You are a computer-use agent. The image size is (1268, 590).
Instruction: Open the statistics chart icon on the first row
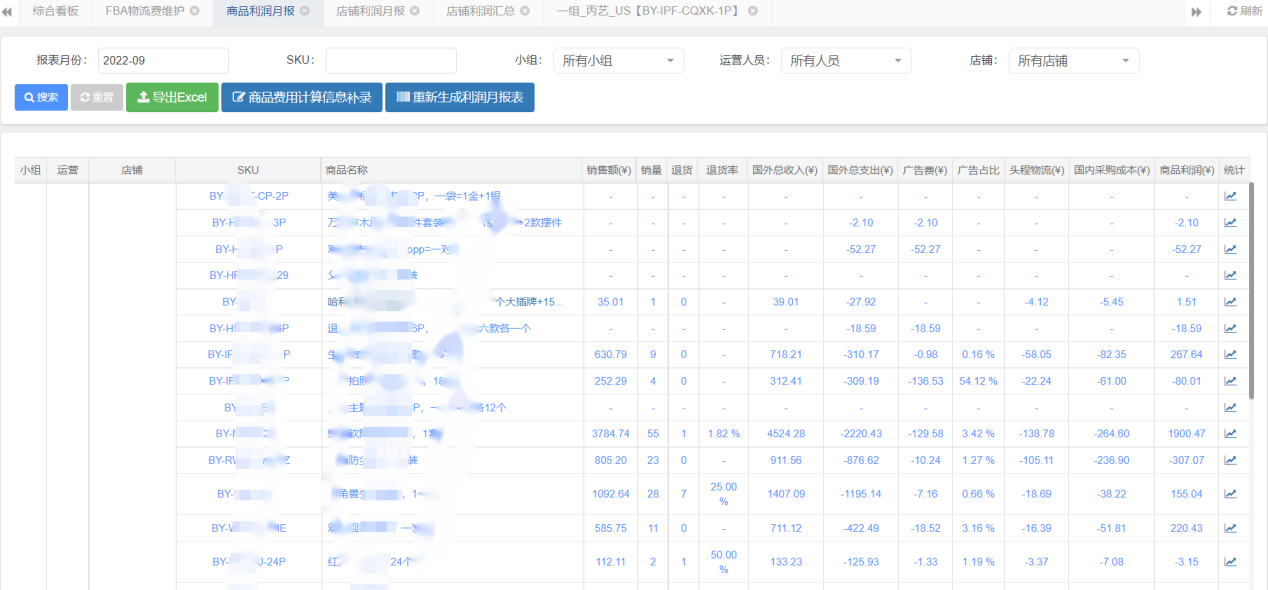click(1231, 195)
